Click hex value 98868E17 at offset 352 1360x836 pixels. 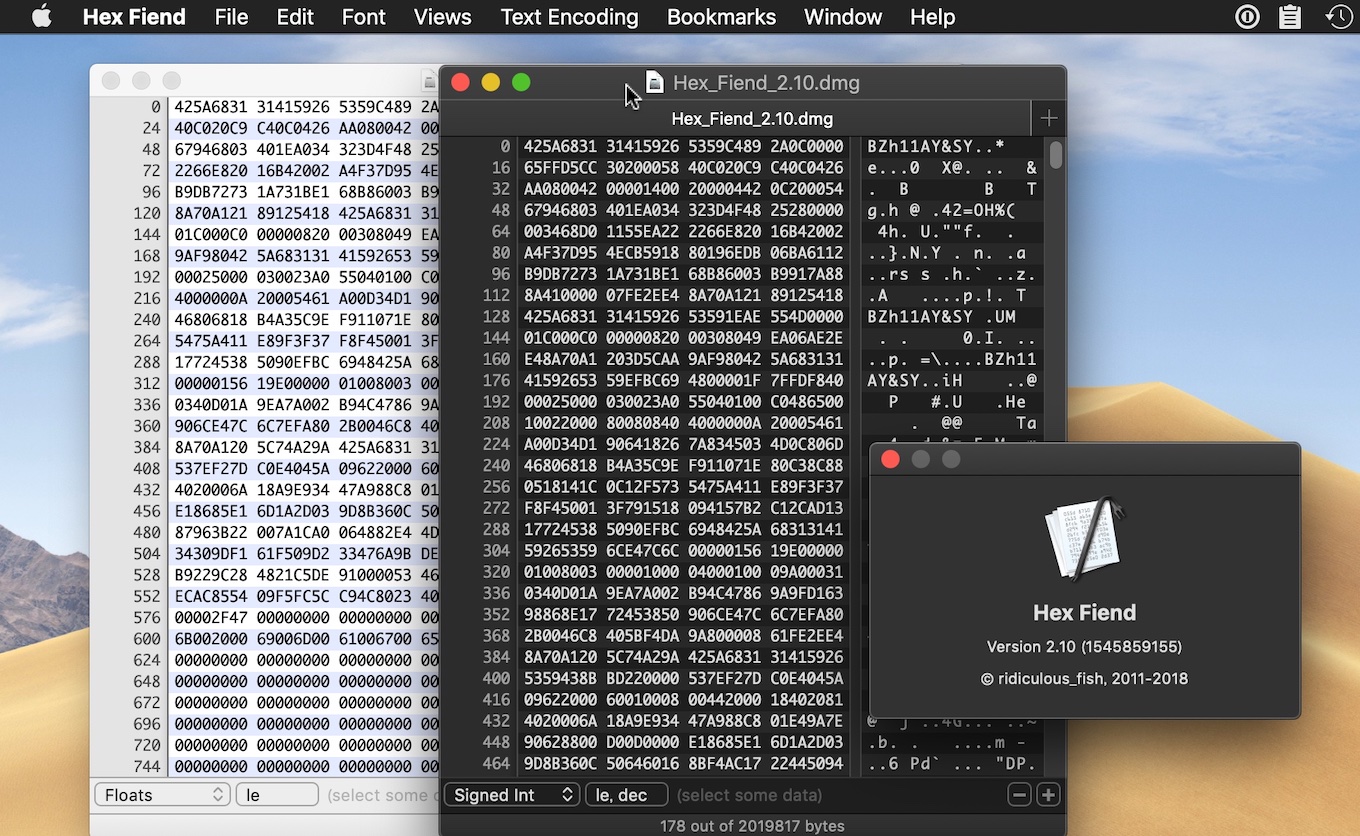click(561, 614)
